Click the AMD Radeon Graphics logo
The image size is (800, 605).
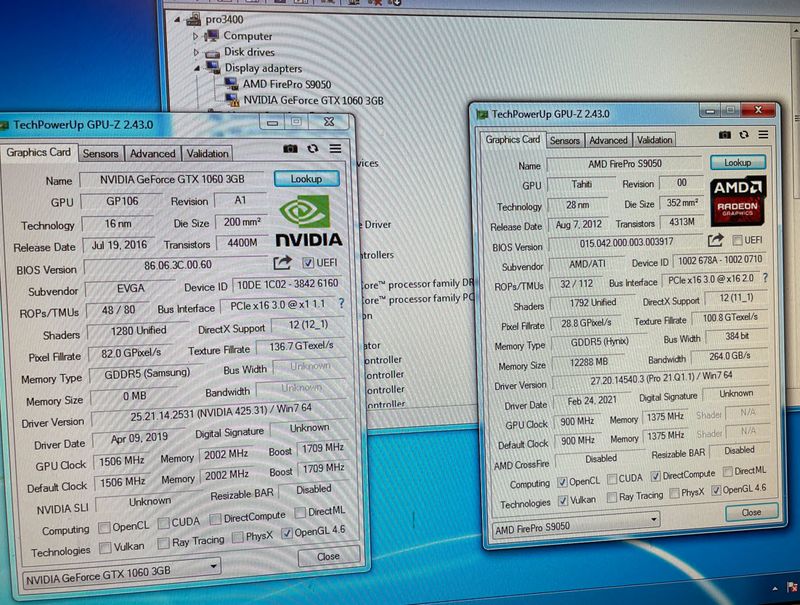click(737, 201)
